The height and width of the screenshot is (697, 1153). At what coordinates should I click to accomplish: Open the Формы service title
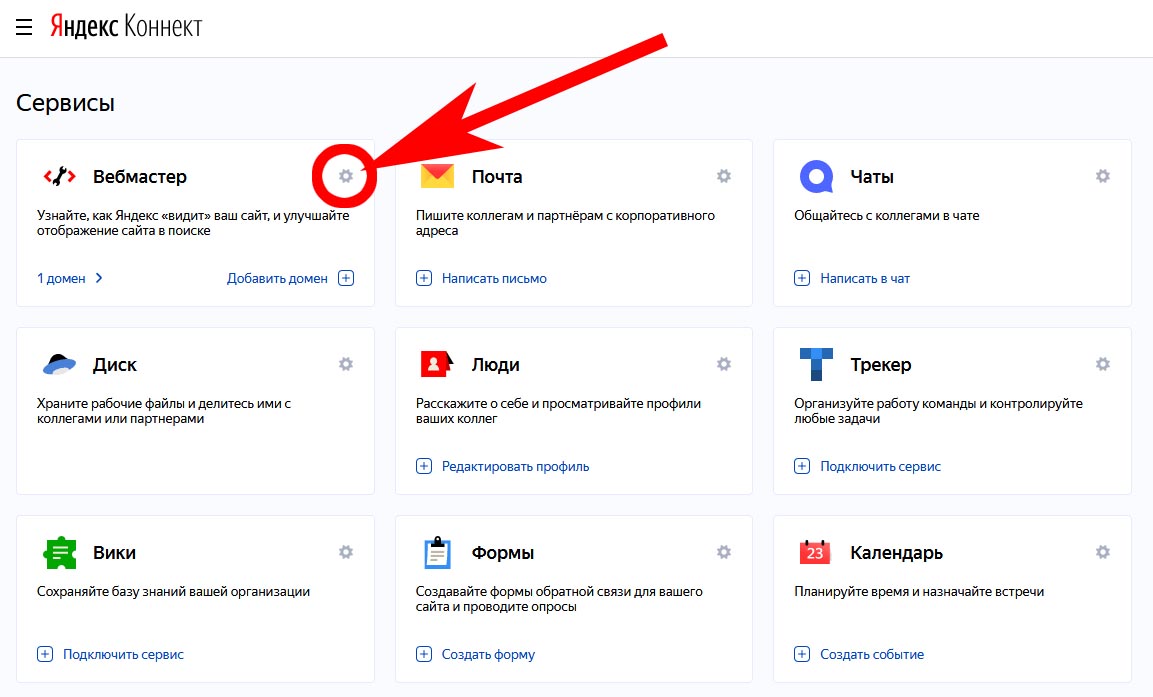pos(503,553)
